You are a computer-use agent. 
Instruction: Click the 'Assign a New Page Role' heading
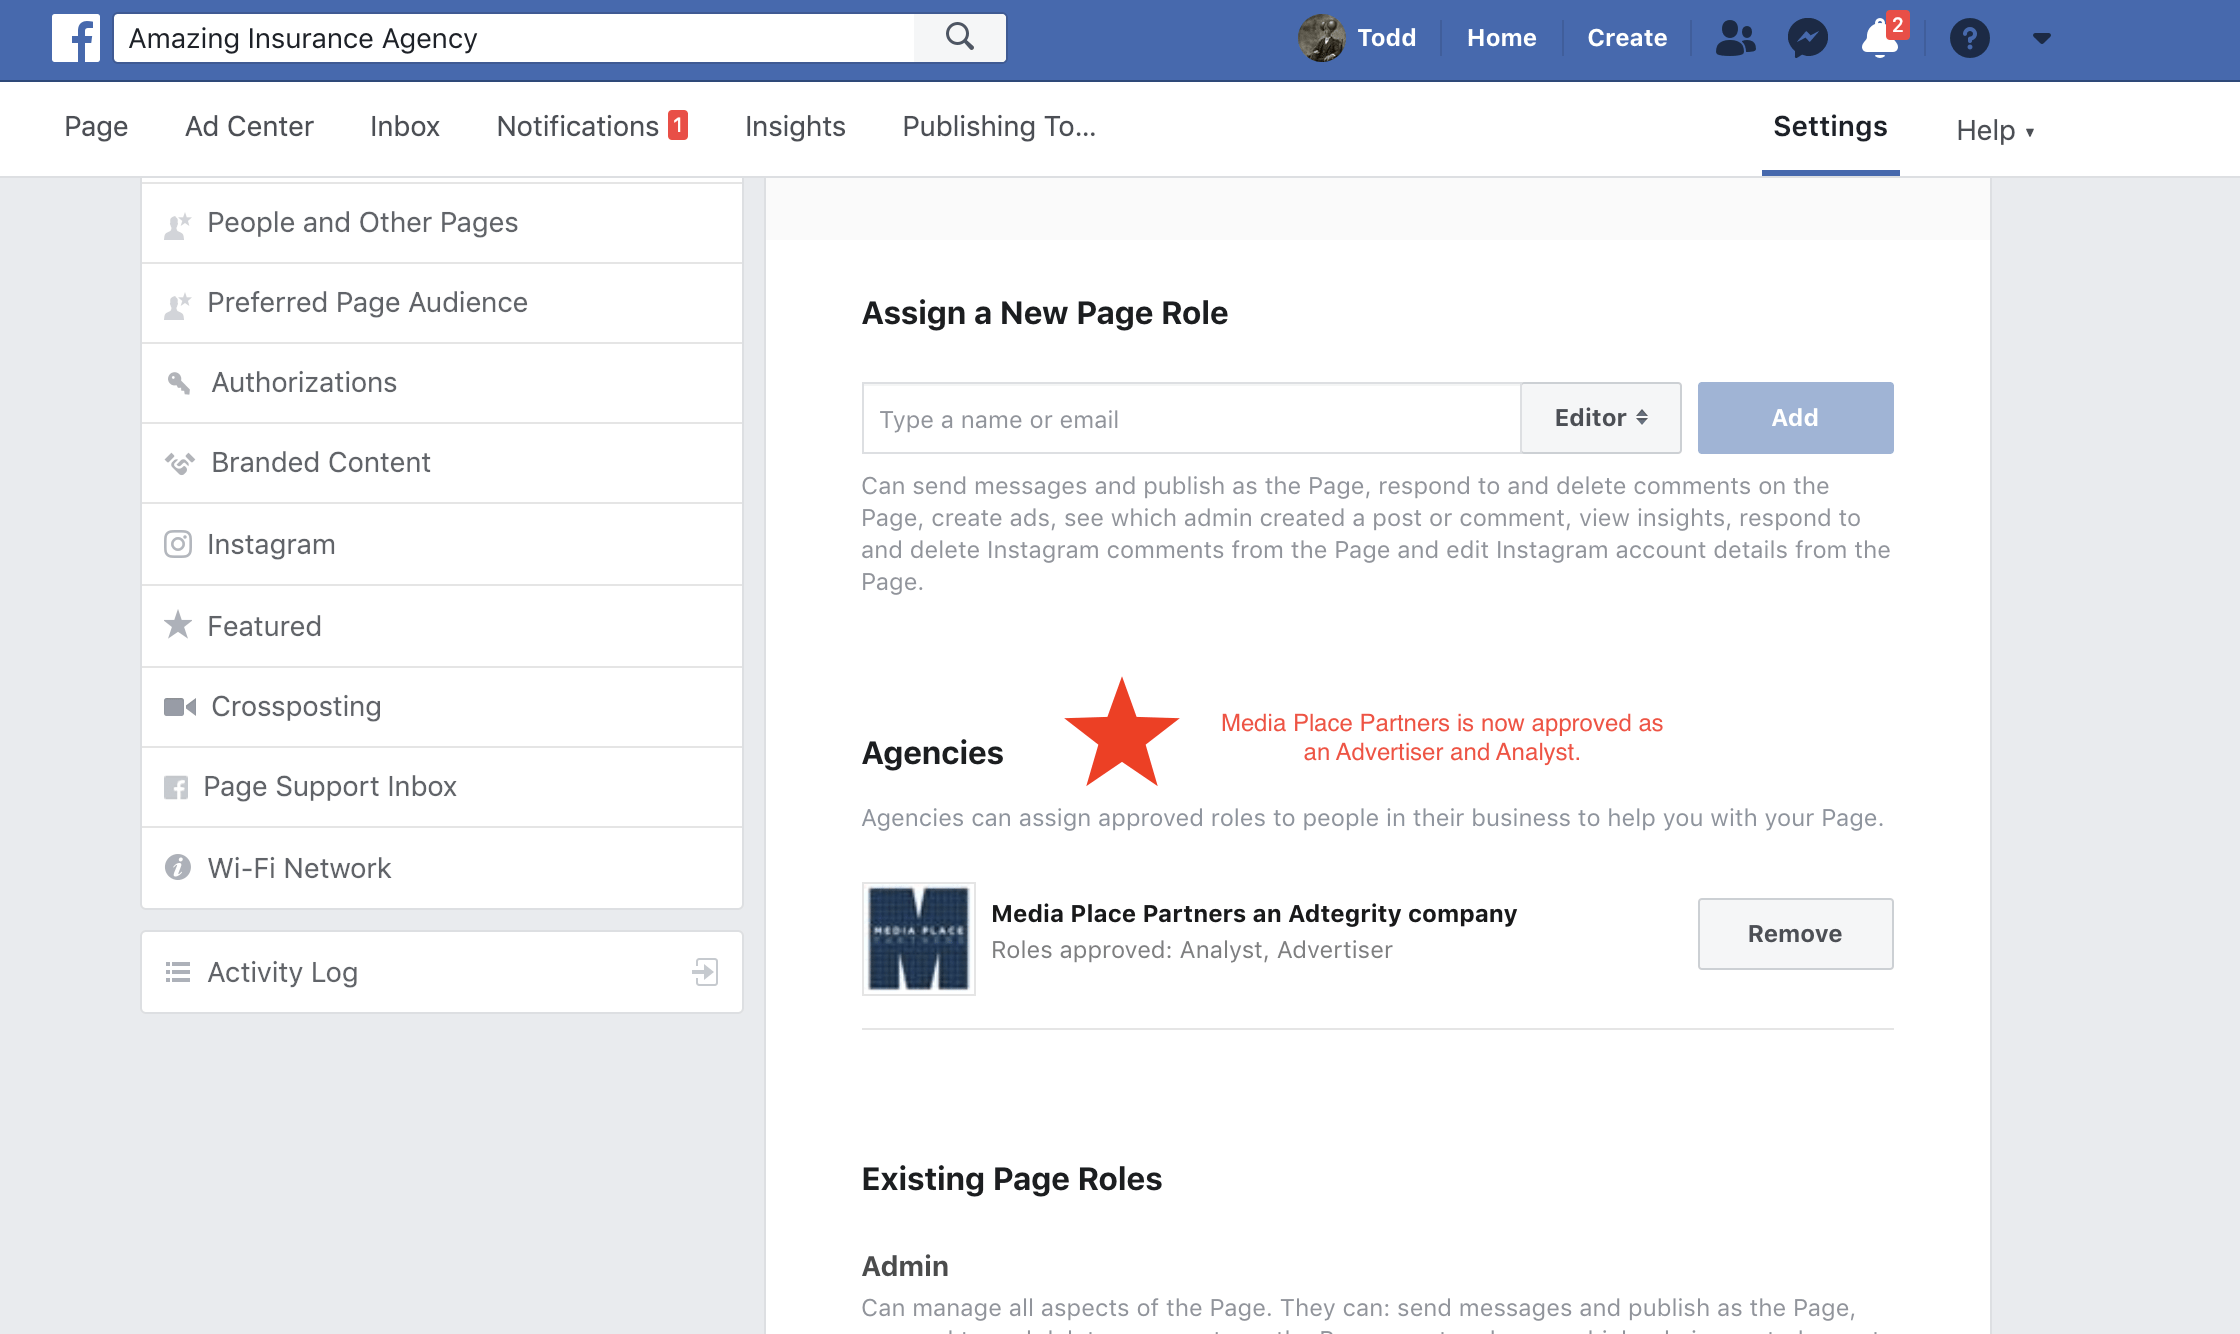click(x=1045, y=313)
